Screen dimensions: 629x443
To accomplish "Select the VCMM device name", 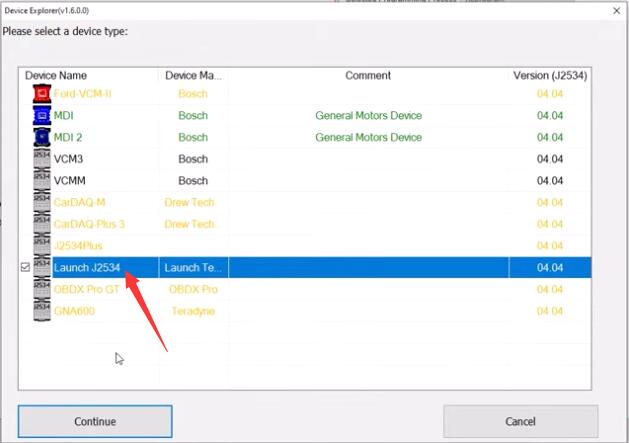I will click(x=69, y=181).
